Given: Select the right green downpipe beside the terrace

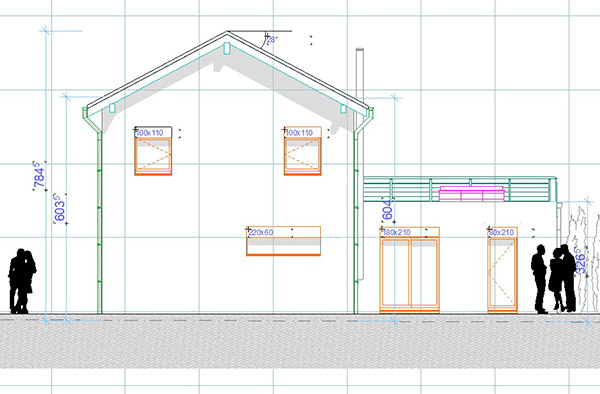Looking at the screenshot, I should click(355, 222).
